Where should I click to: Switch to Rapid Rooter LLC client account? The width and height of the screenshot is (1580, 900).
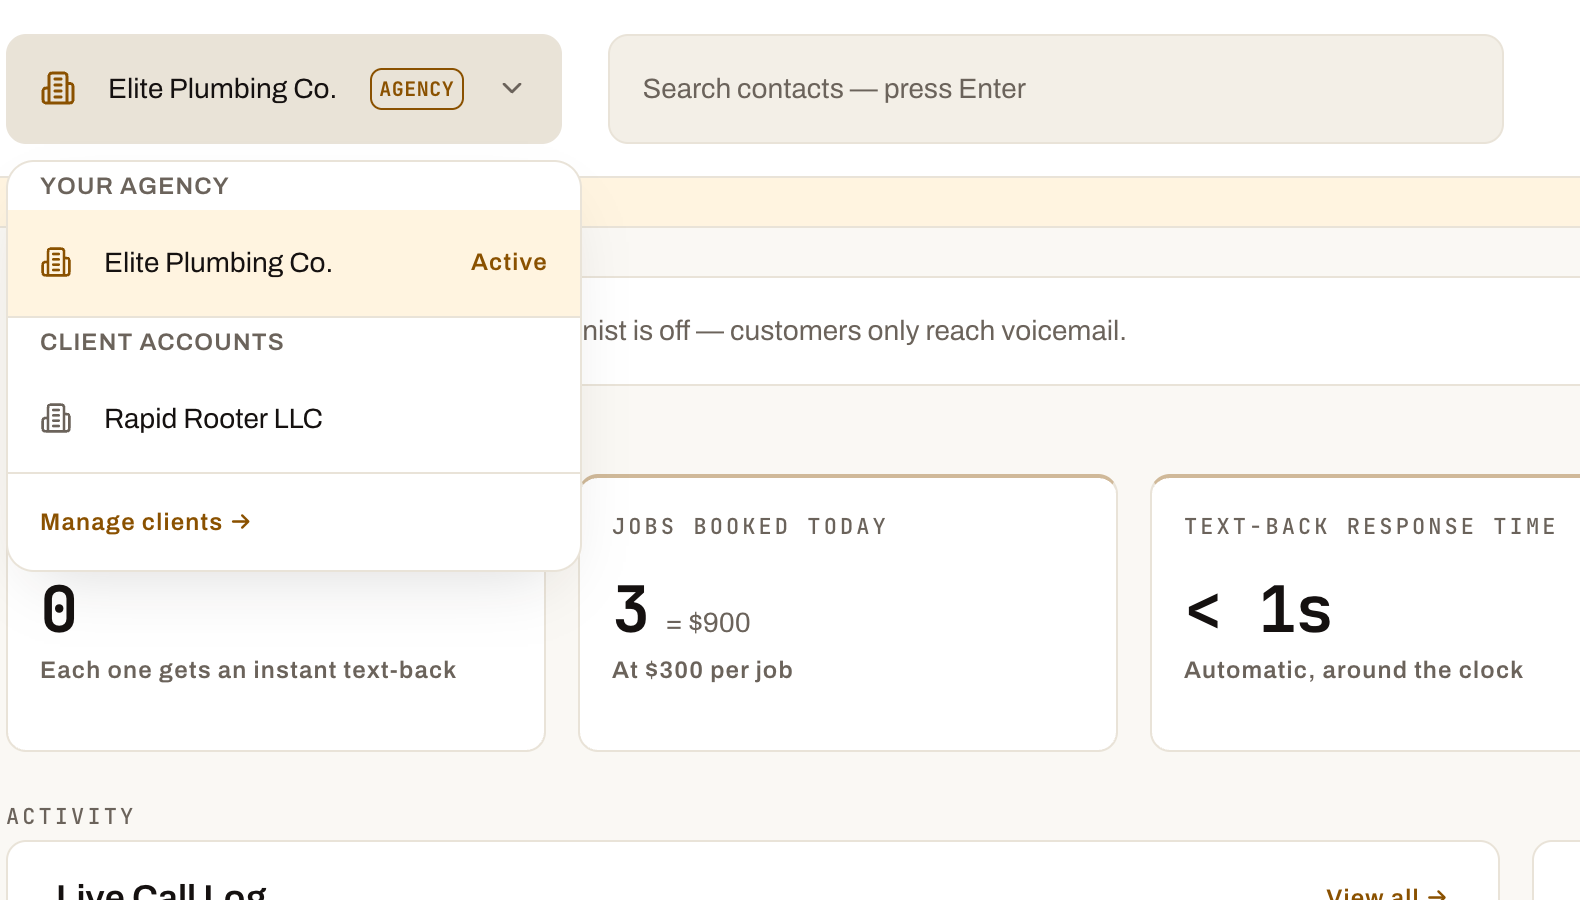pos(294,419)
